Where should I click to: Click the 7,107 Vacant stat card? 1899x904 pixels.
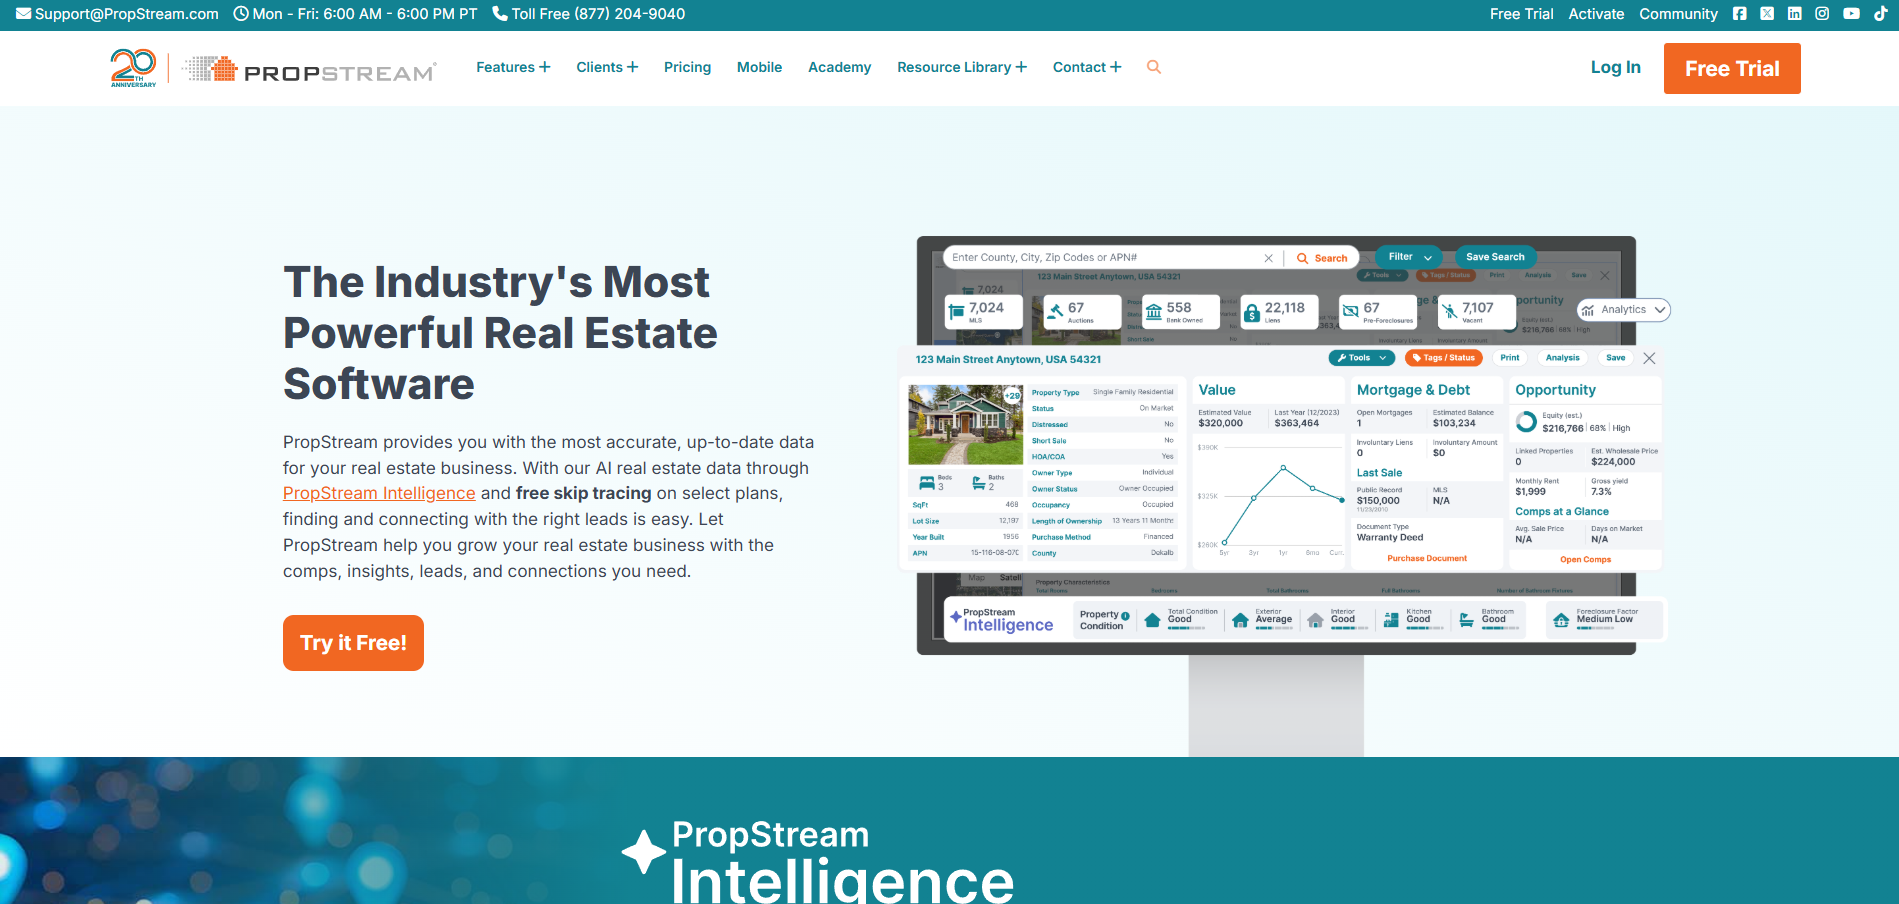coord(1477,312)
